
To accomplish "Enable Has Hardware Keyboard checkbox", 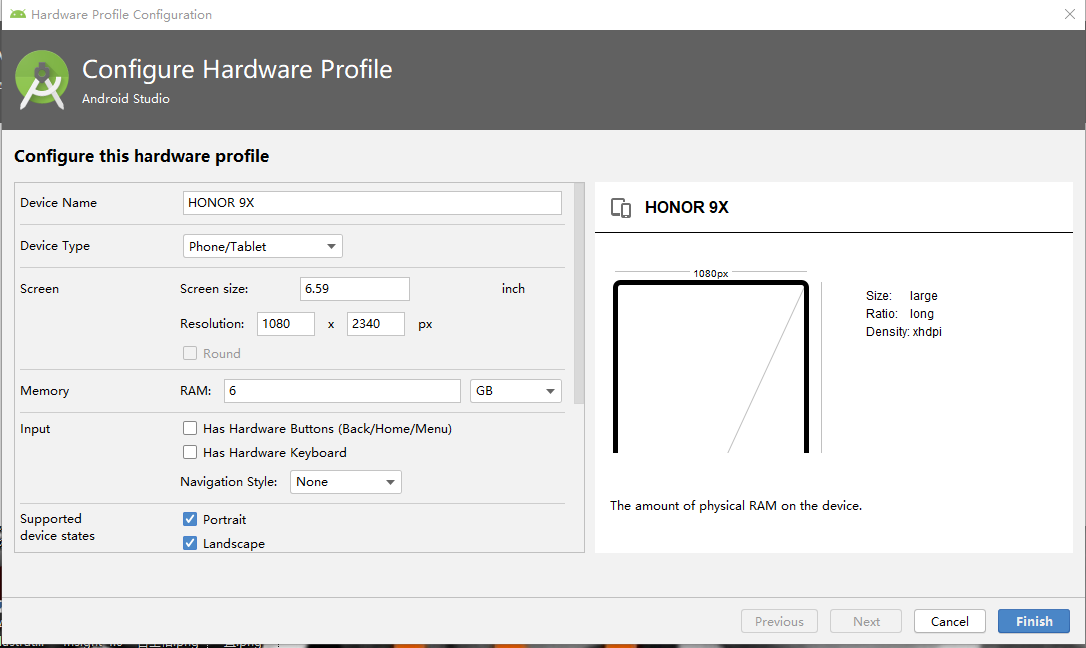I will point(190,452).
